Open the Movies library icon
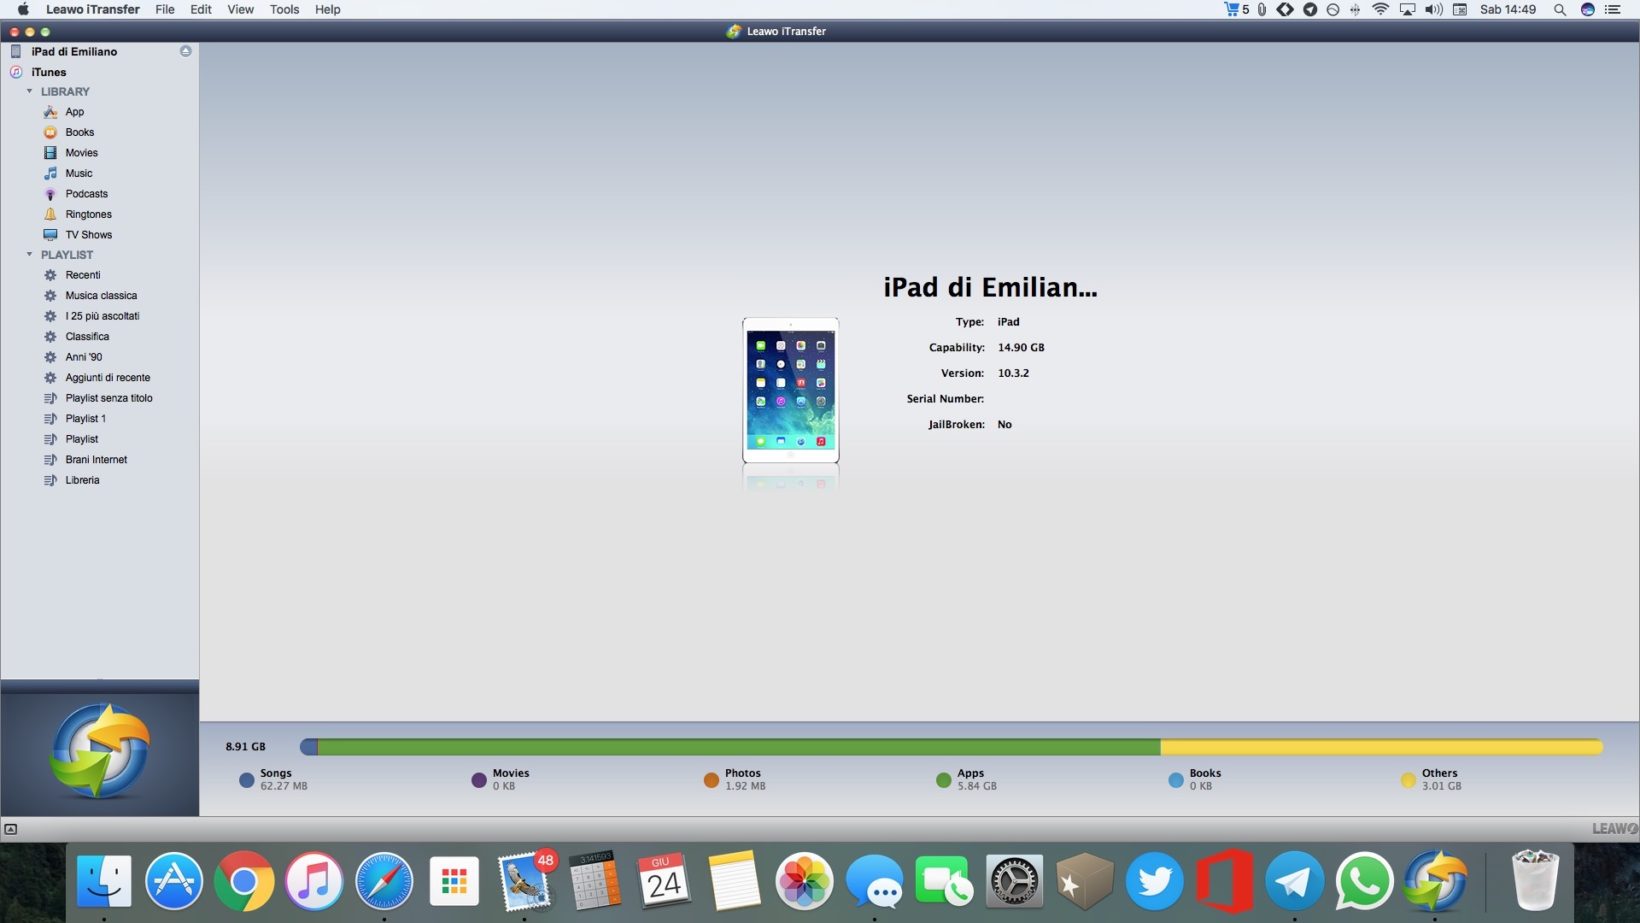The width and height of the screenshot is (1640, 923). pos(50,153)
